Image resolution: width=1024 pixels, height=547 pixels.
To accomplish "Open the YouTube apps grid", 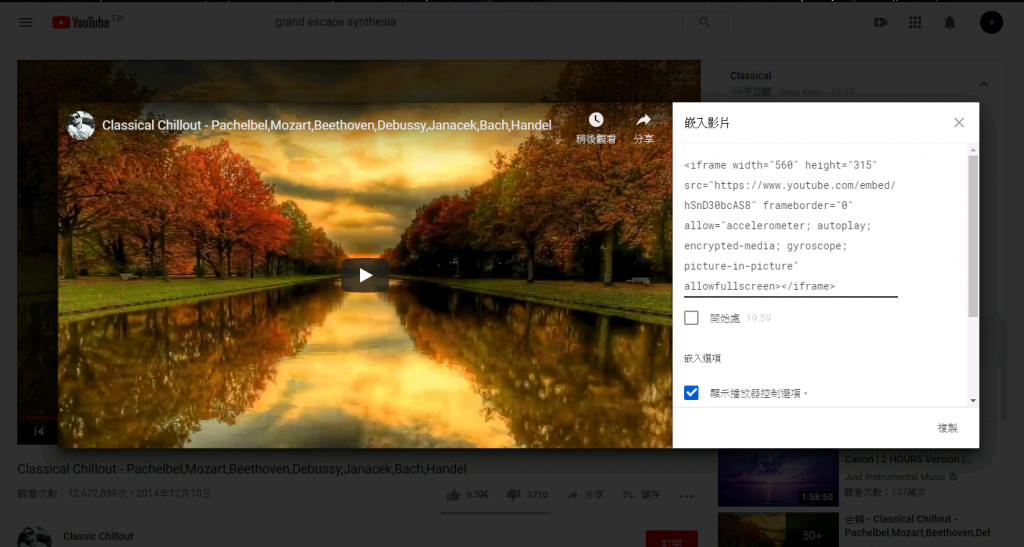I will click(x=915, y=22).
